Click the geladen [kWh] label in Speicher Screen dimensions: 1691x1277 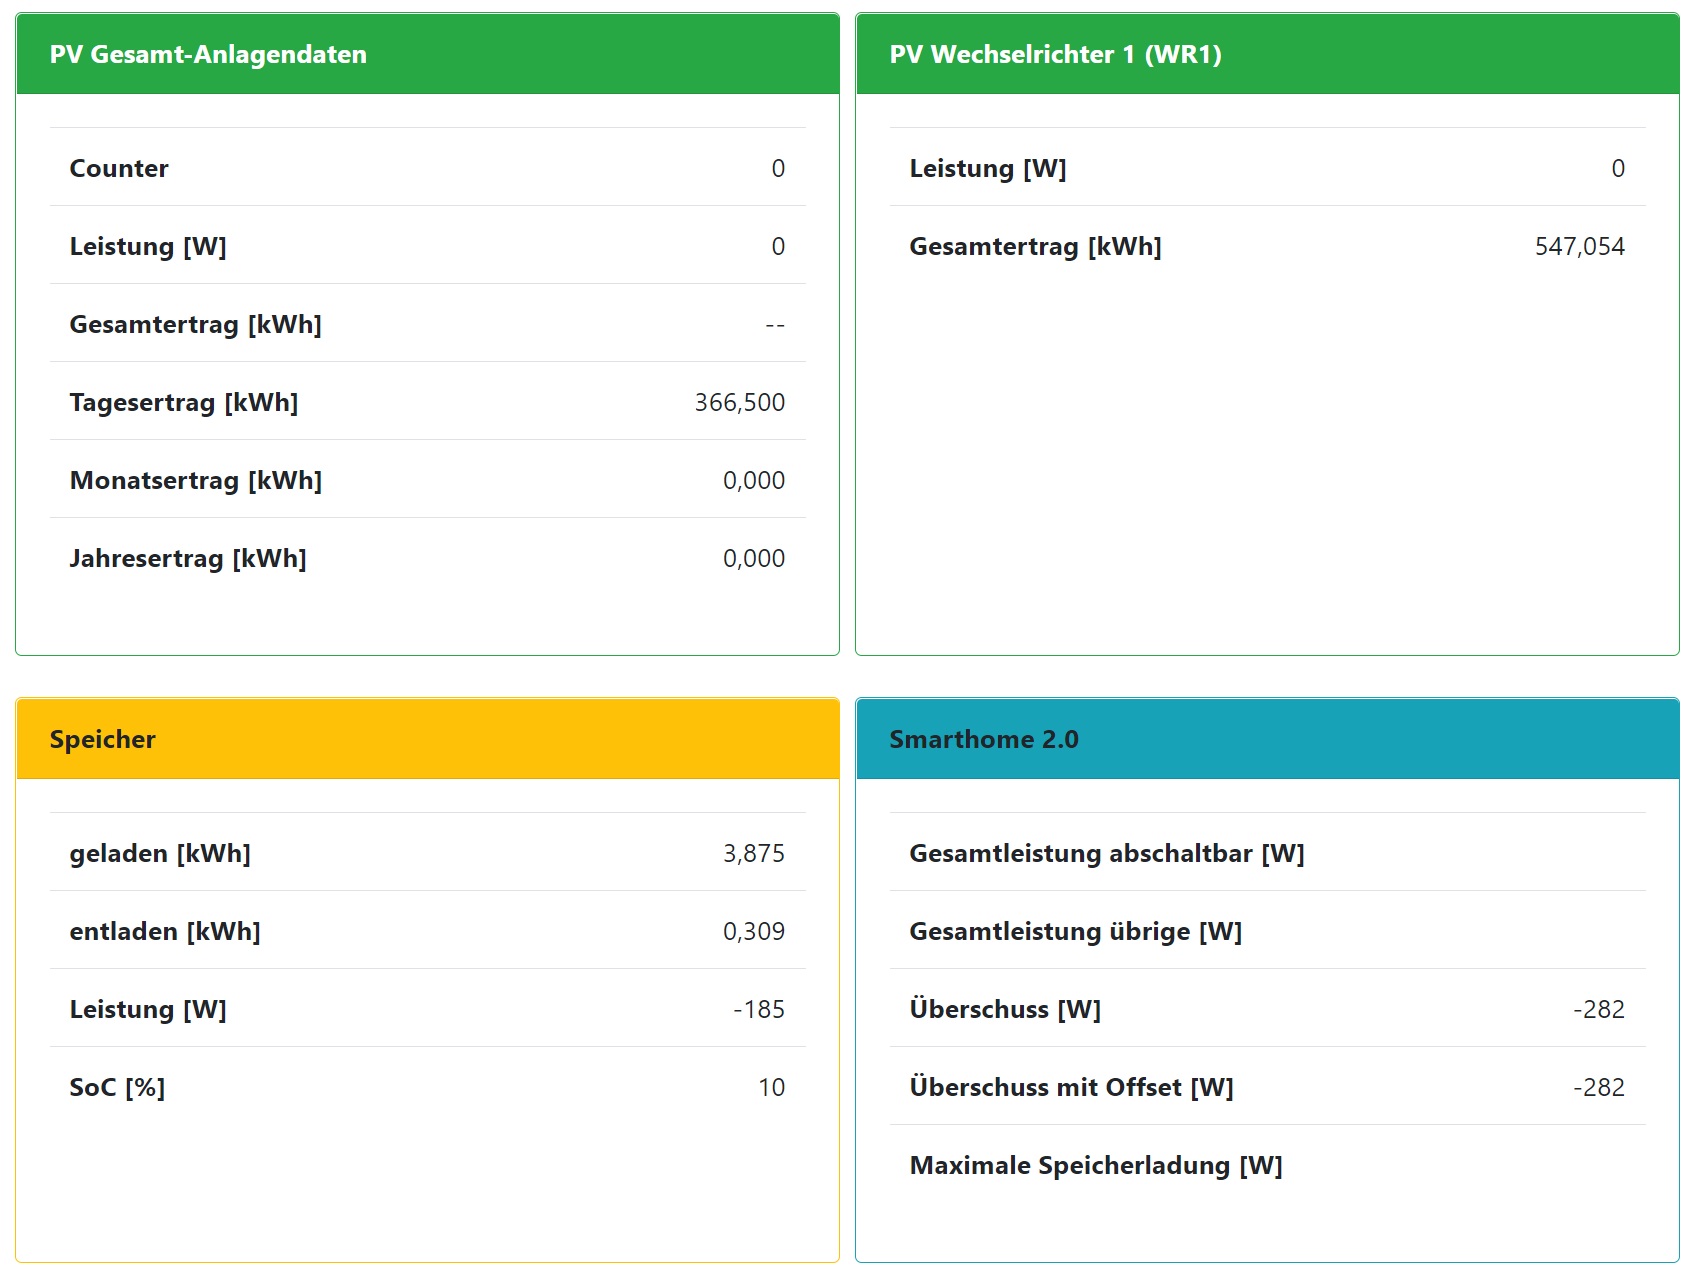[160, 853]
